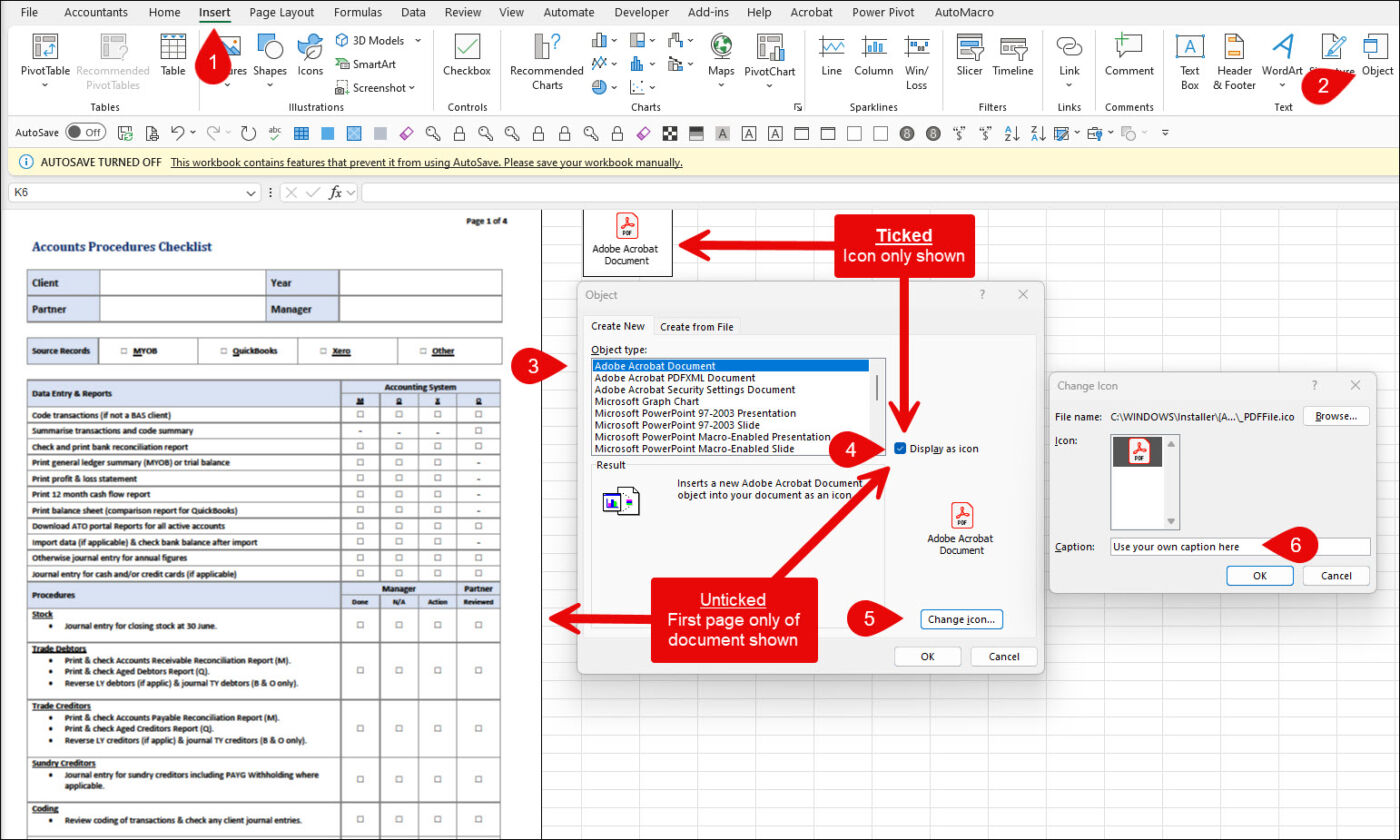Switch to the Page Layout tab

coord(281,12)
